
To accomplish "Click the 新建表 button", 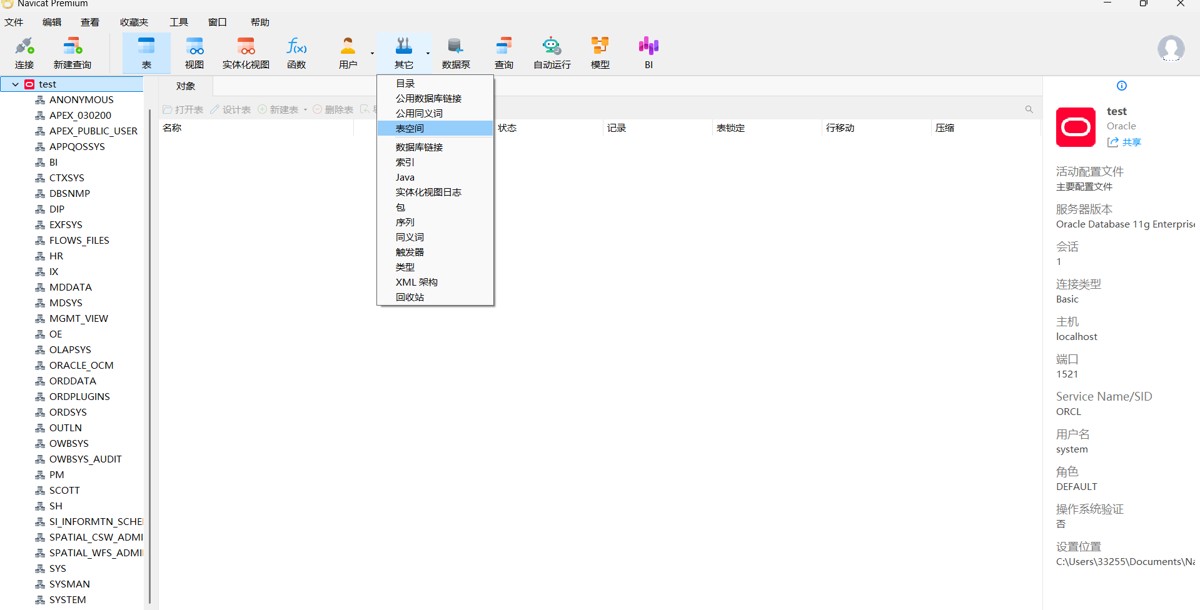I will 278,110.
